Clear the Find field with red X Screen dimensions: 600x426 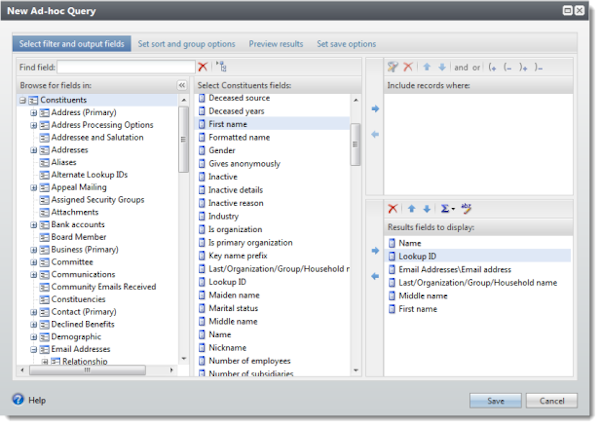coord(202,67)
